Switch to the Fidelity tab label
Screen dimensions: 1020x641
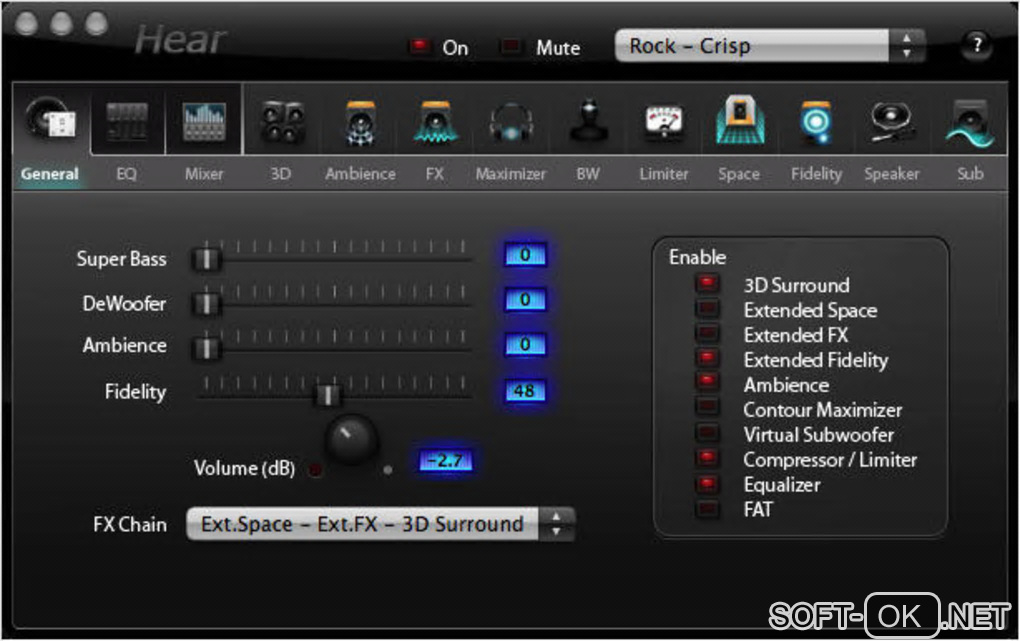pos(816,174)
